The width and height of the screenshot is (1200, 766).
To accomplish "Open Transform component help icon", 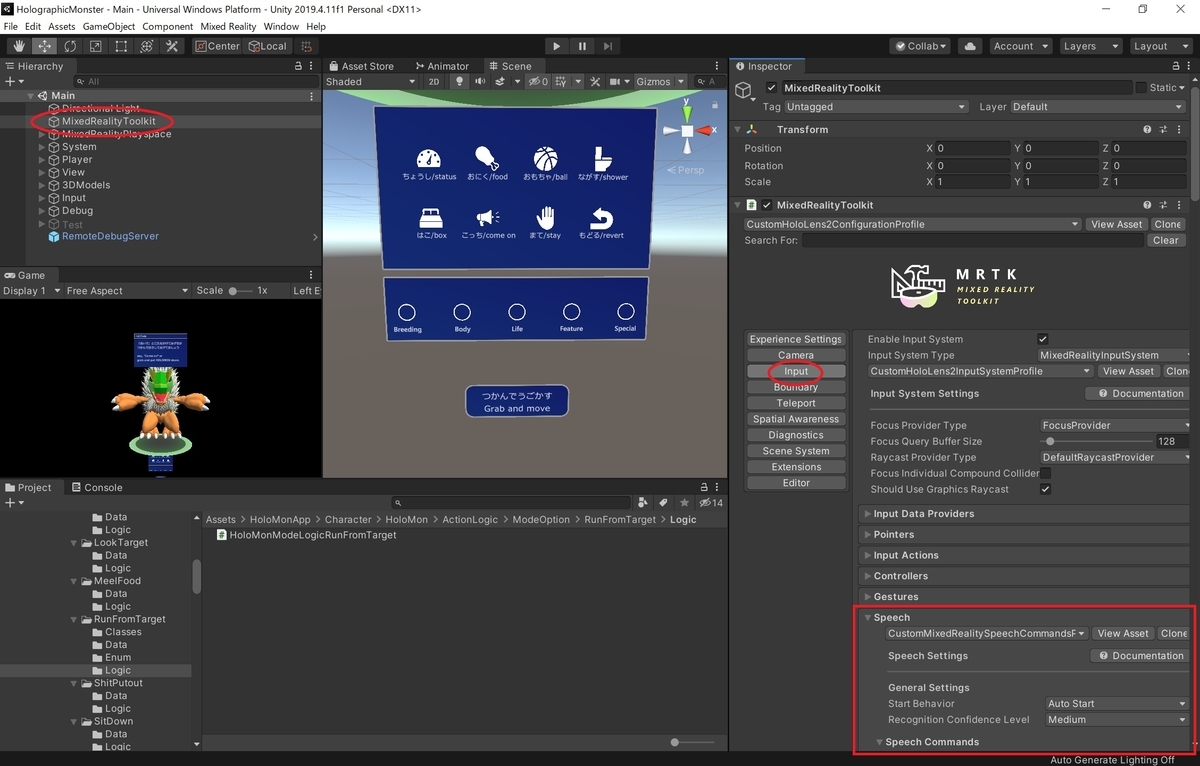I will coord(1148,129).
